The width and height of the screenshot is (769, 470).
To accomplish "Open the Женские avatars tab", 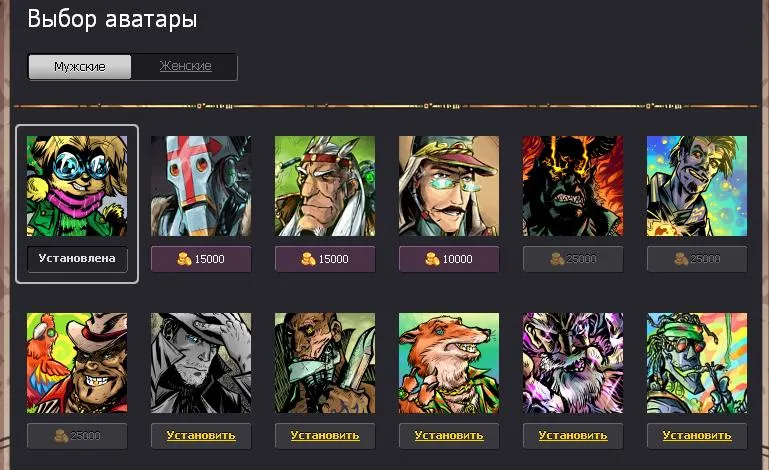I will (x=185, y=66).
